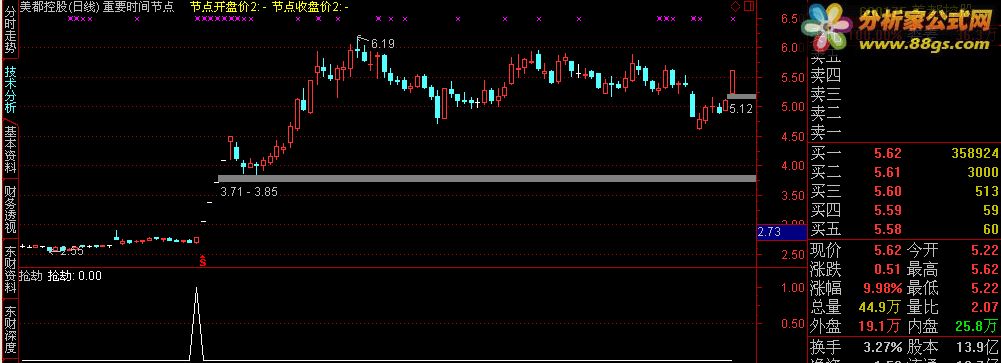Click the 现价 label

point(826,249)
